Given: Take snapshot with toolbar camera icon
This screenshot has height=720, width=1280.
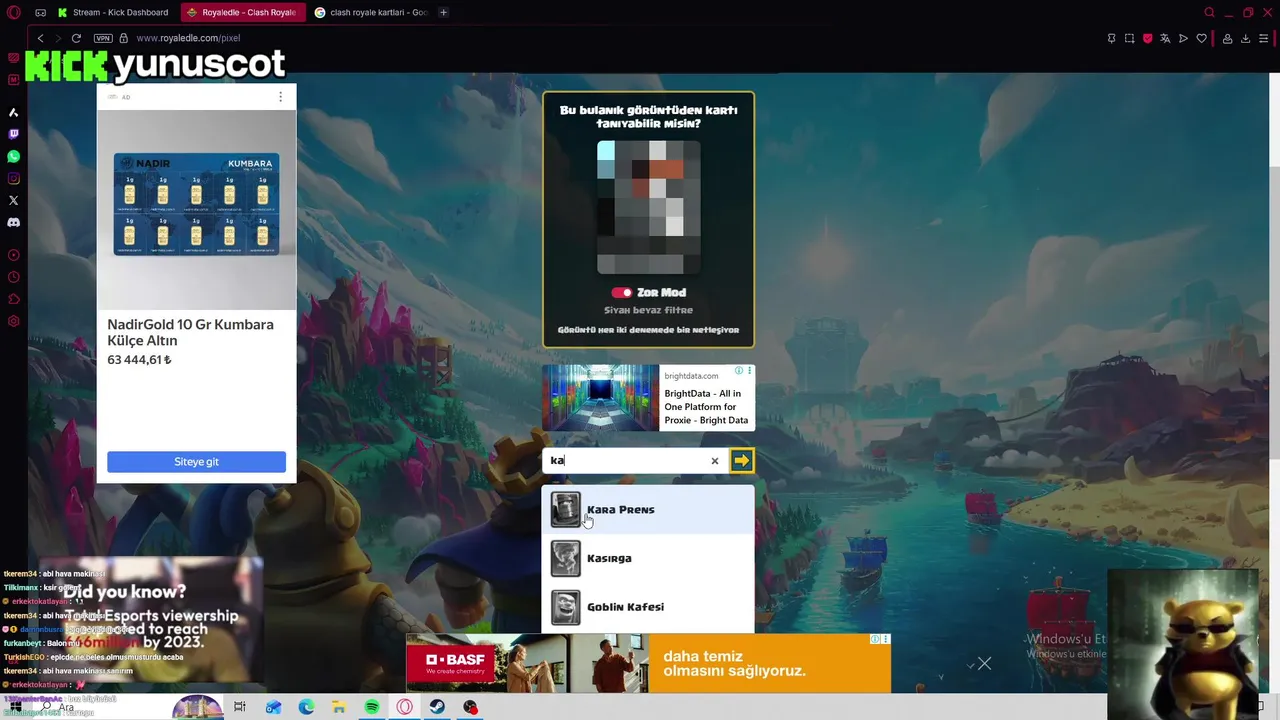Looking at the screenshot, I should click(x=1129, y=38).
